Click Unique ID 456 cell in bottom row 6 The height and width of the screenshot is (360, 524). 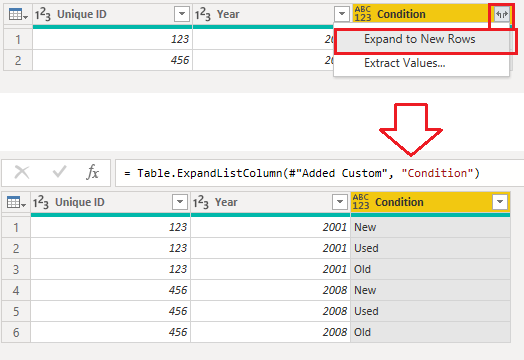110,332
